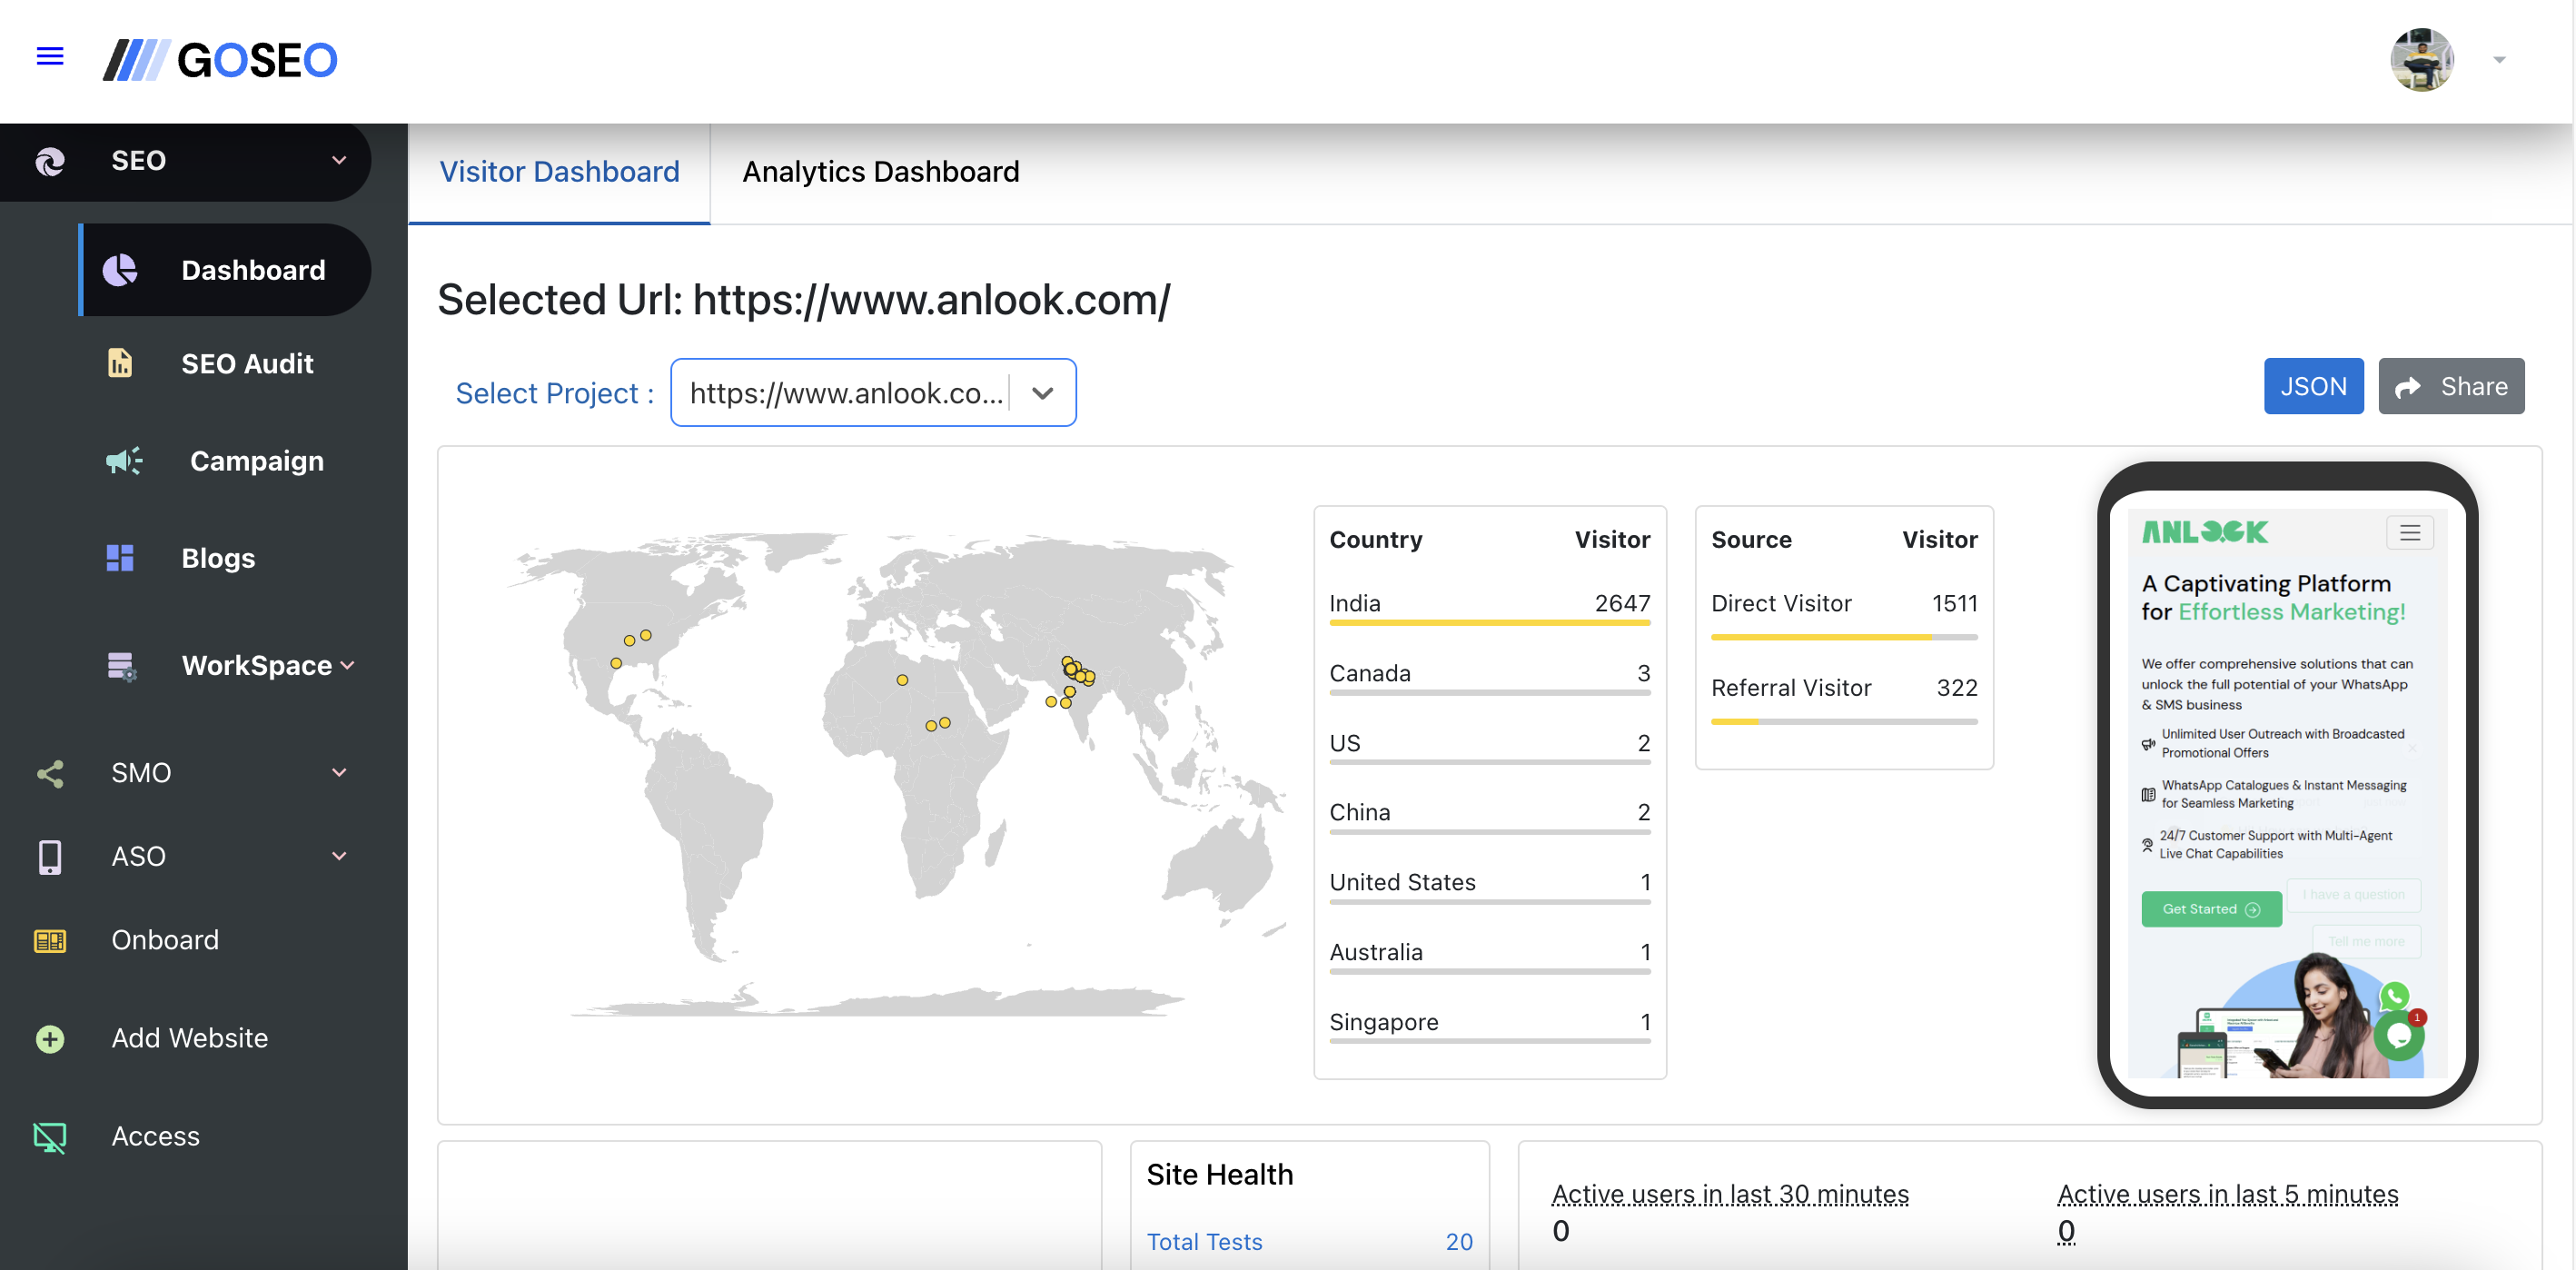Switch to the Analytics Dashboard tab

pyautogui.click(x=880, y=172)
